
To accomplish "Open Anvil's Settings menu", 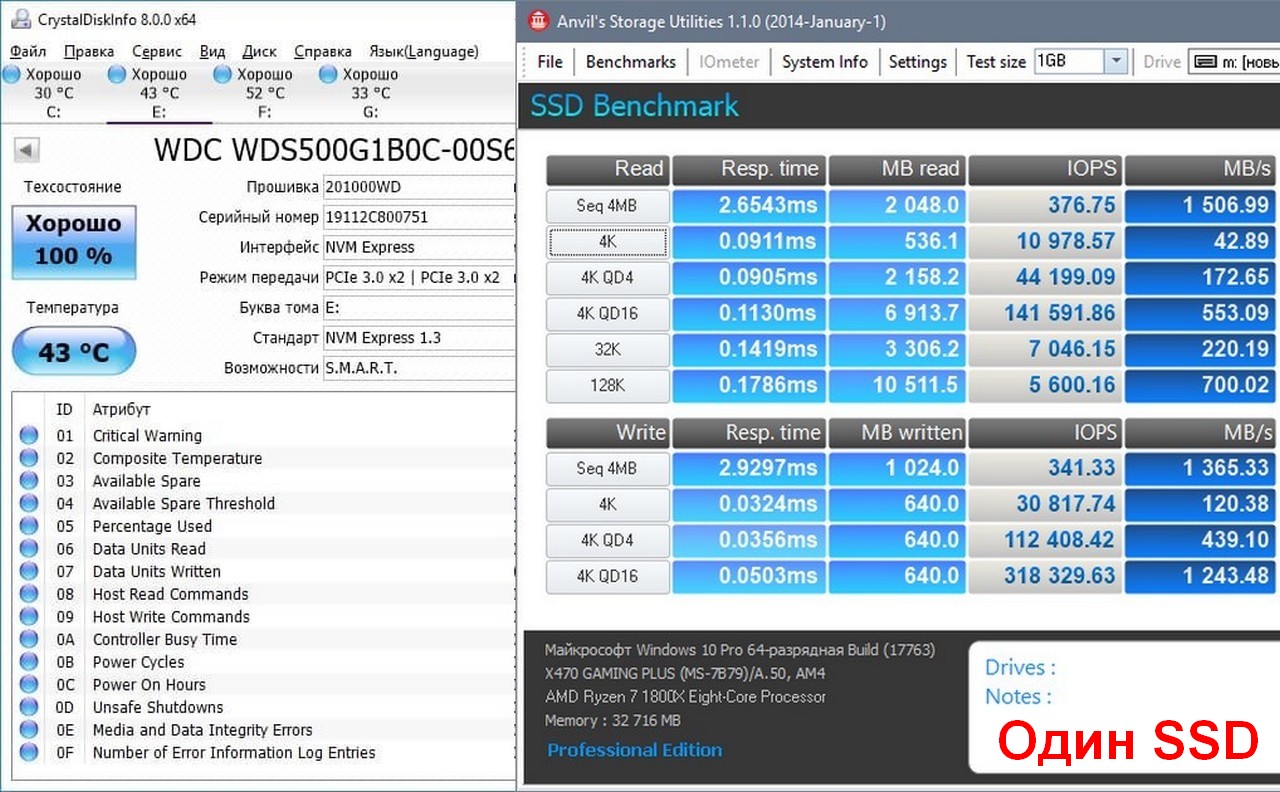I will click(918, 62).
